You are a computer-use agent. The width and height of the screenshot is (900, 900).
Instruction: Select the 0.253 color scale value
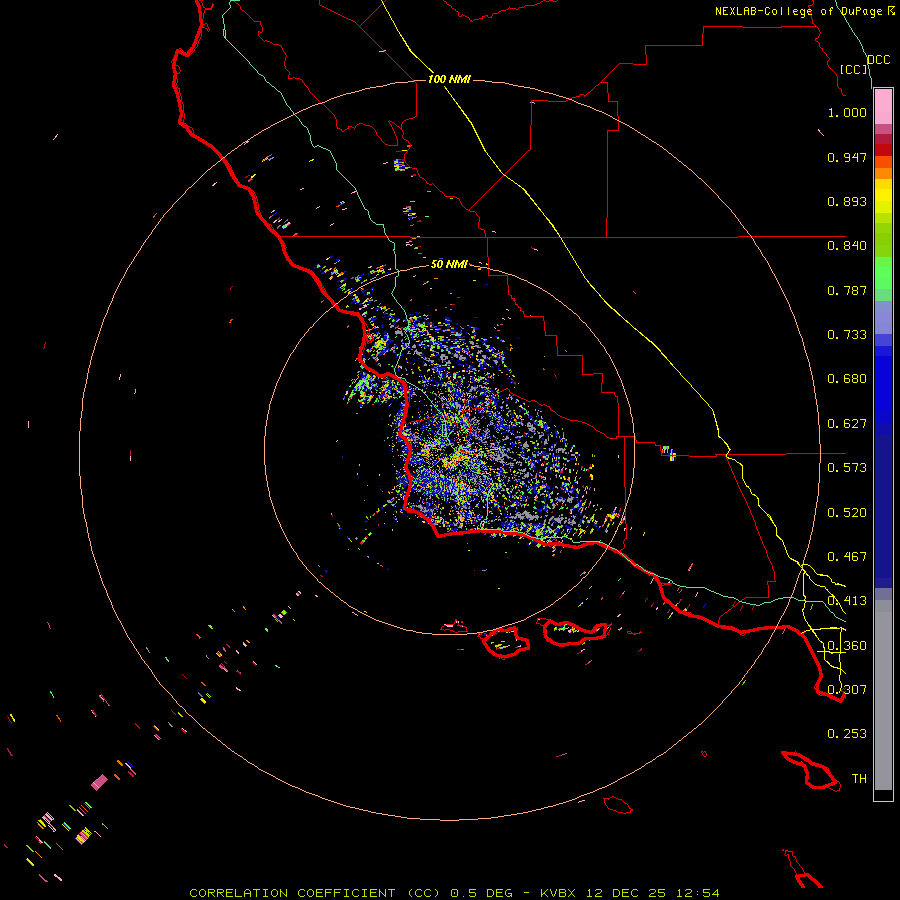[847, 734]
